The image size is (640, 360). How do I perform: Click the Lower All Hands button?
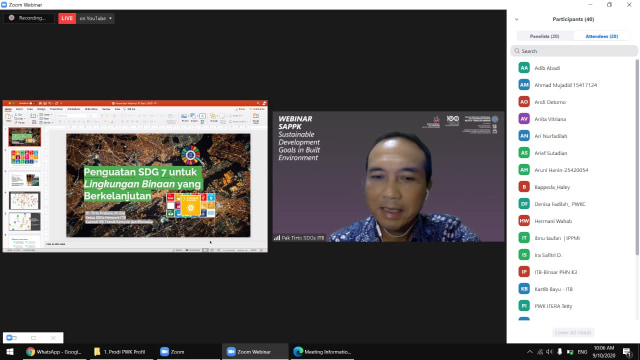(x=573, y=333)
